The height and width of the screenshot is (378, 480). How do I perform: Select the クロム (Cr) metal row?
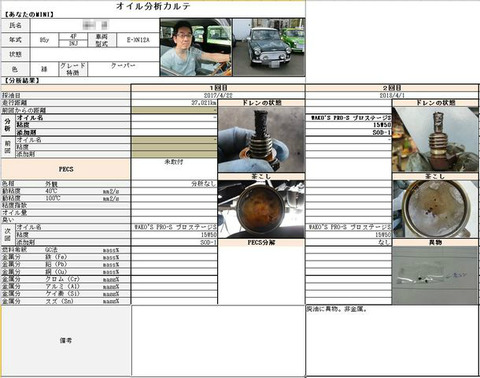click(x=65, y=279)
